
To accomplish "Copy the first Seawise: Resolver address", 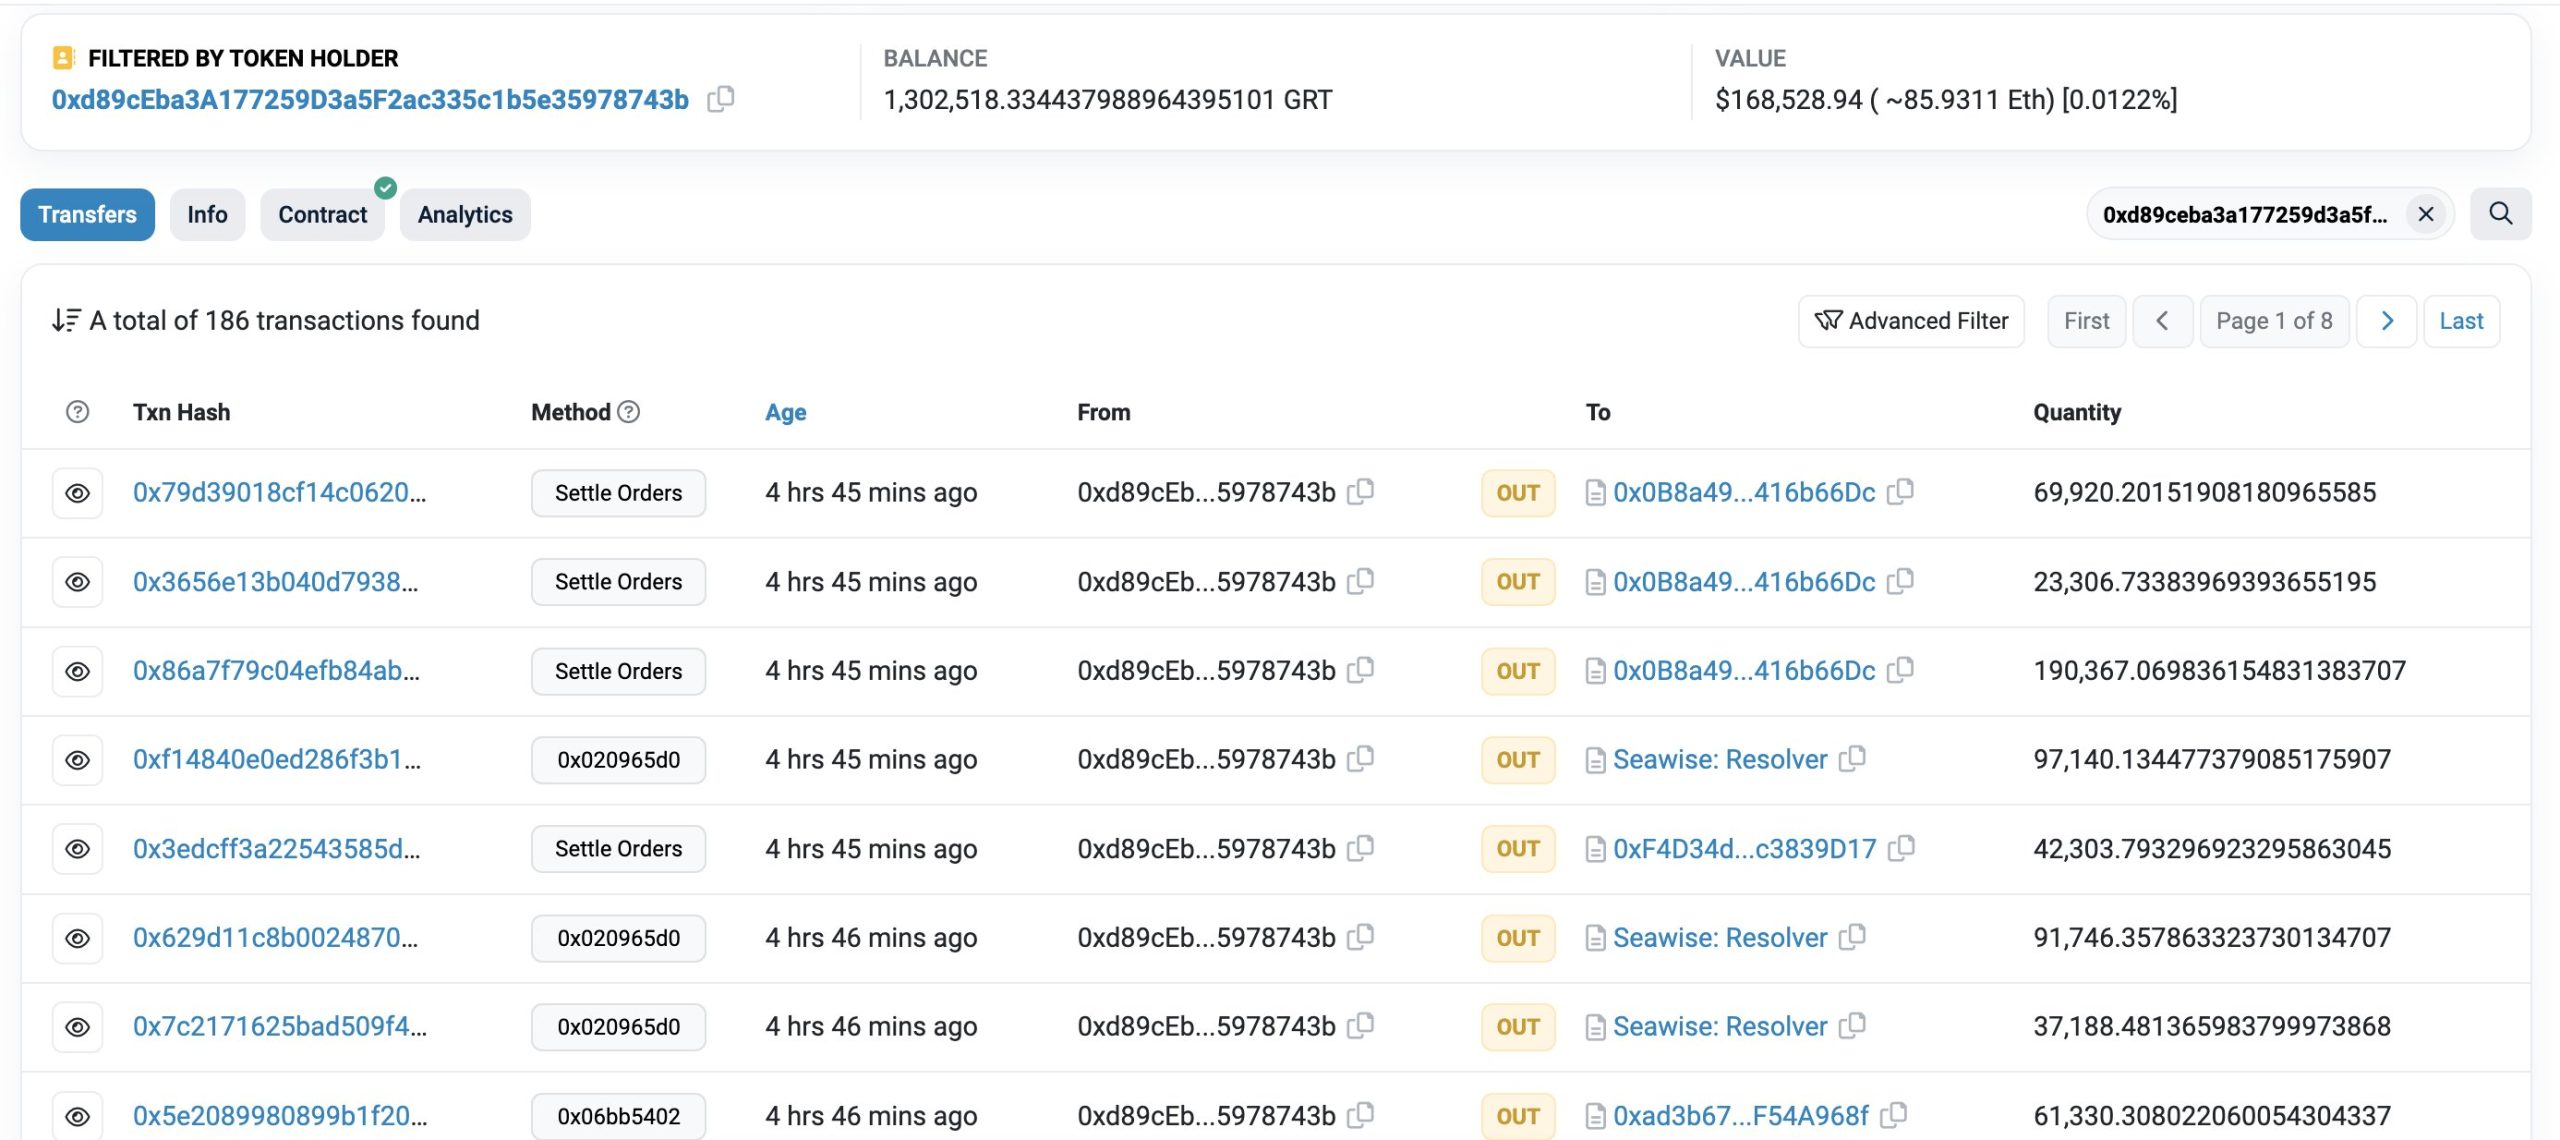I will (x=1852, y=759).
